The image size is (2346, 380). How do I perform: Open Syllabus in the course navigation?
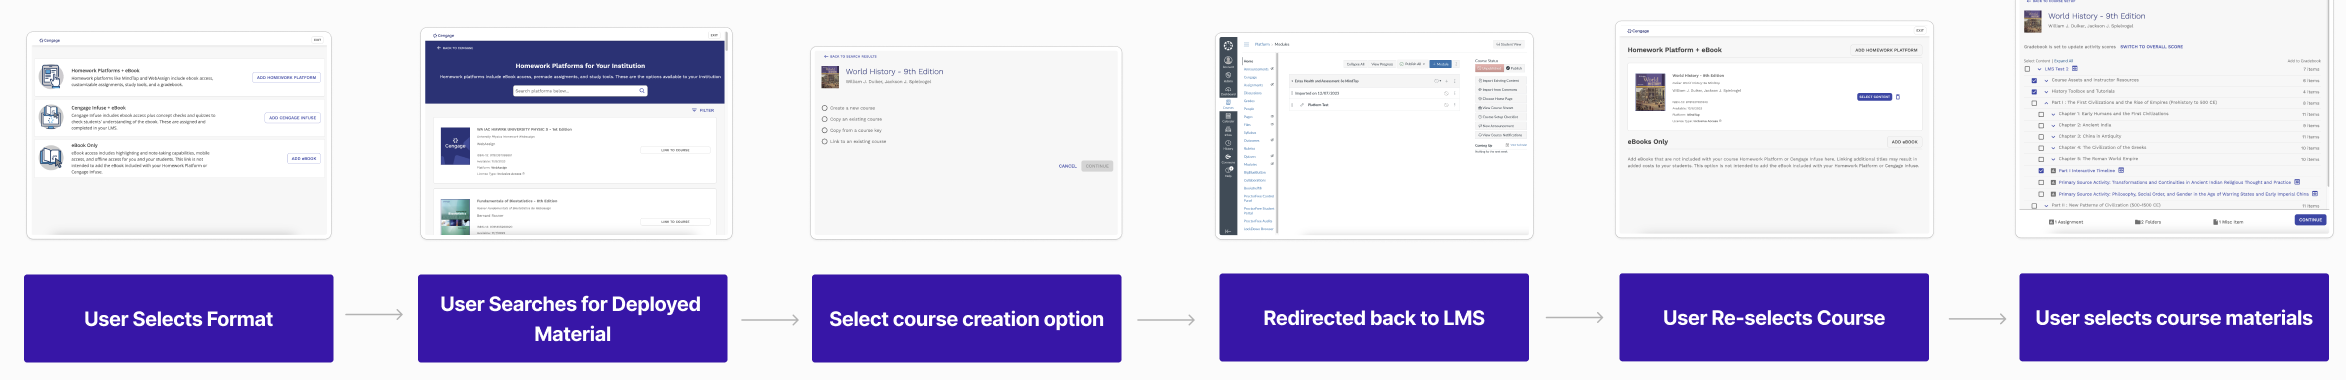click(x=1250, y=132)
